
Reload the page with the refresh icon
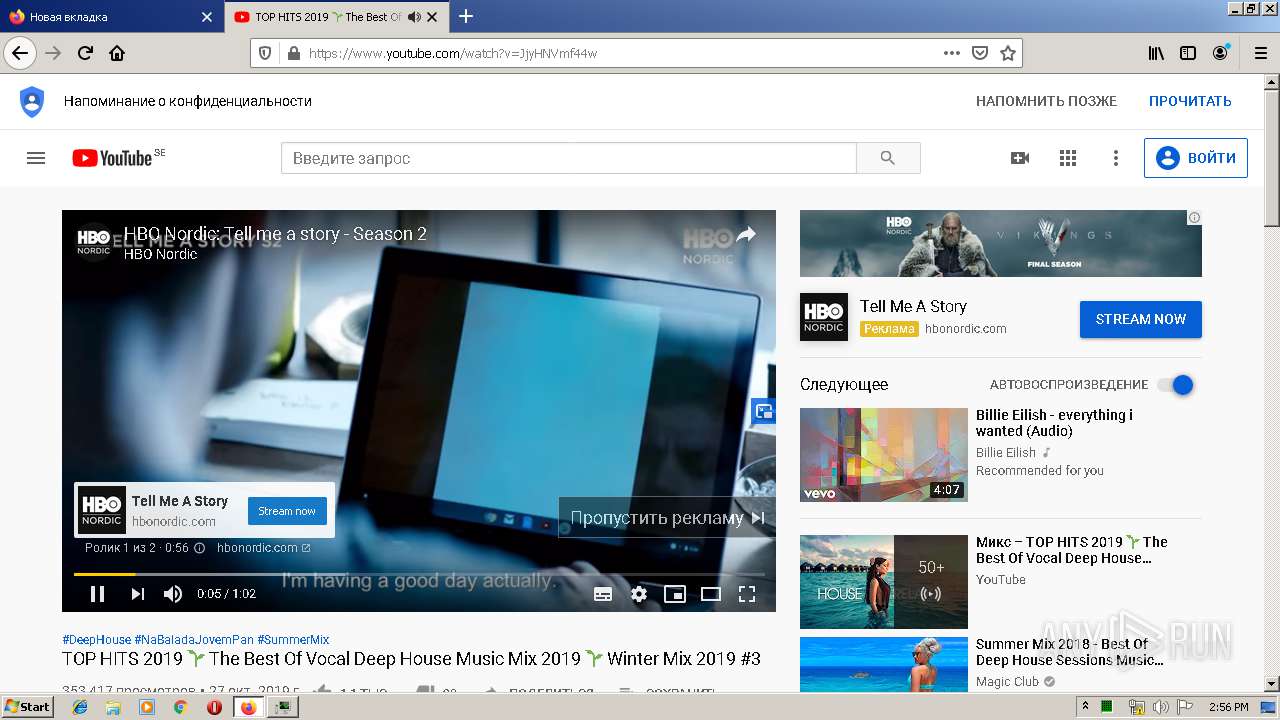pos(85,53)
